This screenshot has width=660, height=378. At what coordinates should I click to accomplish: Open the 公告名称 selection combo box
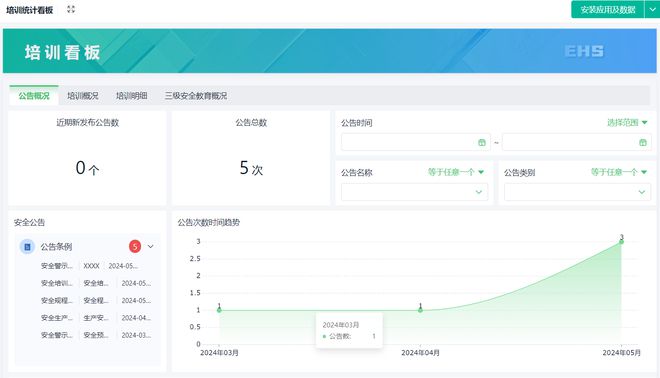click(414, 192)
